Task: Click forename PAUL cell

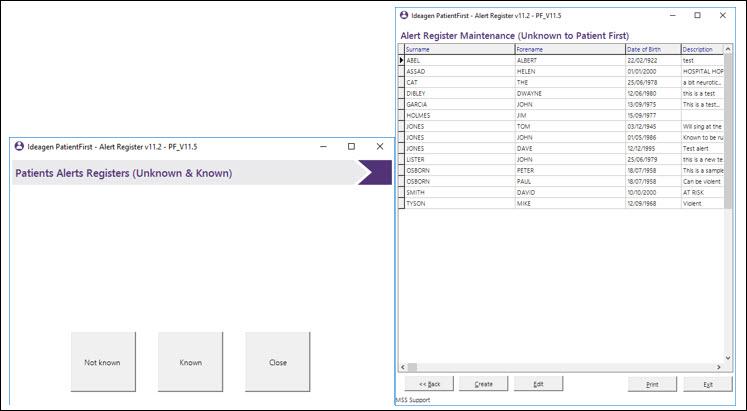Action: point(570,181)
